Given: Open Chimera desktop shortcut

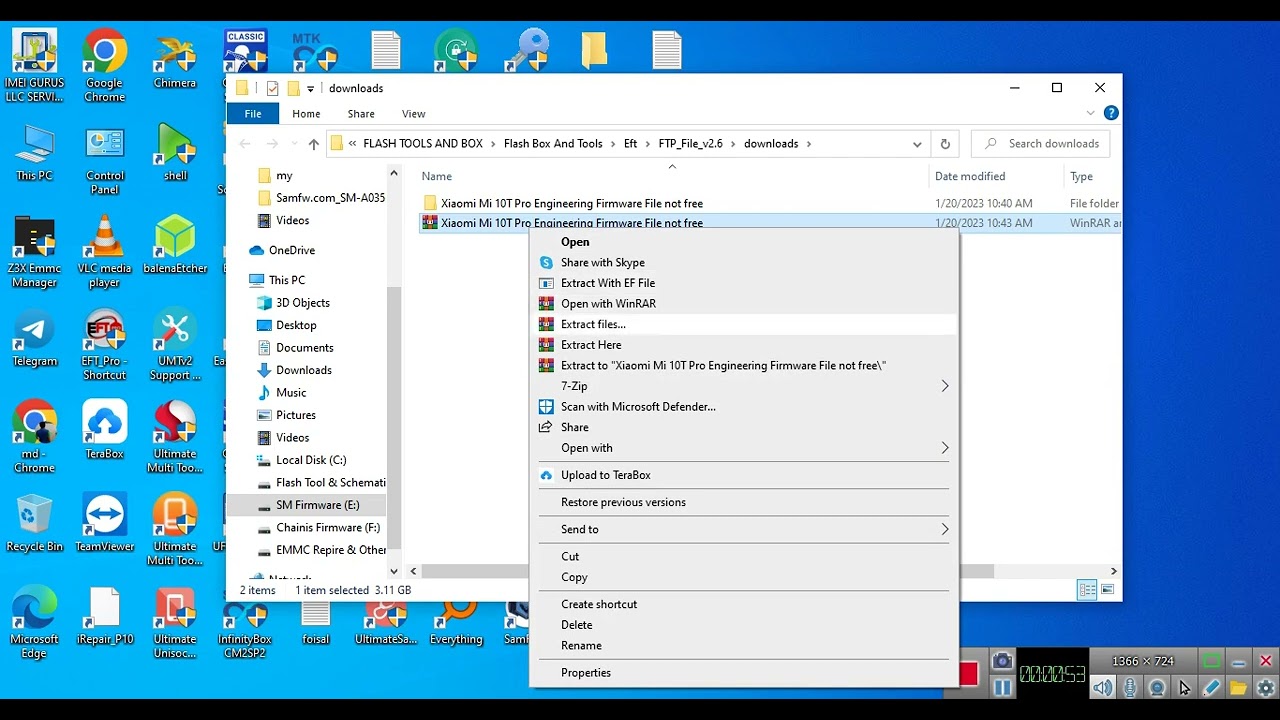Looking at the screenshot, I should click(x=175, y=59).
